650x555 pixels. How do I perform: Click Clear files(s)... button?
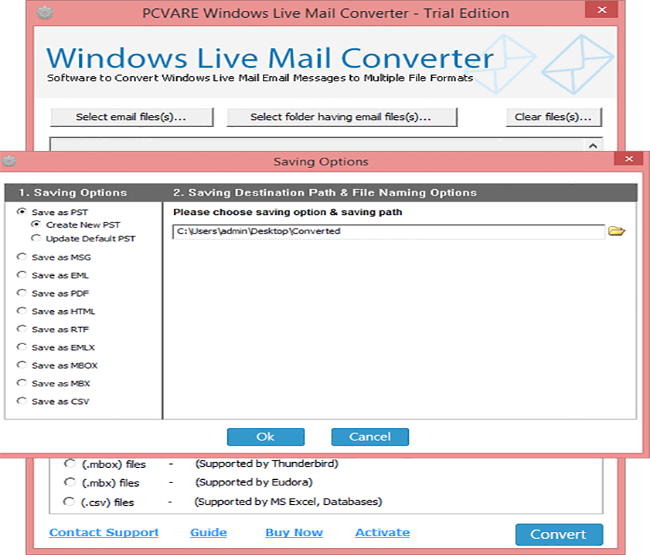(x=553, y=117)
